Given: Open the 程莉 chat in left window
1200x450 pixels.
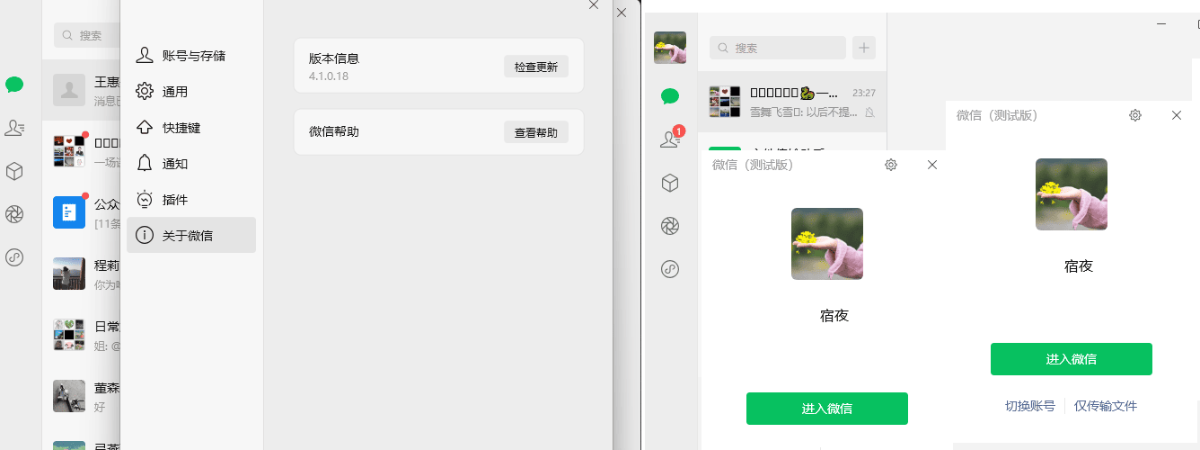Looking at the screenshot, I should (x=81, y=274).
